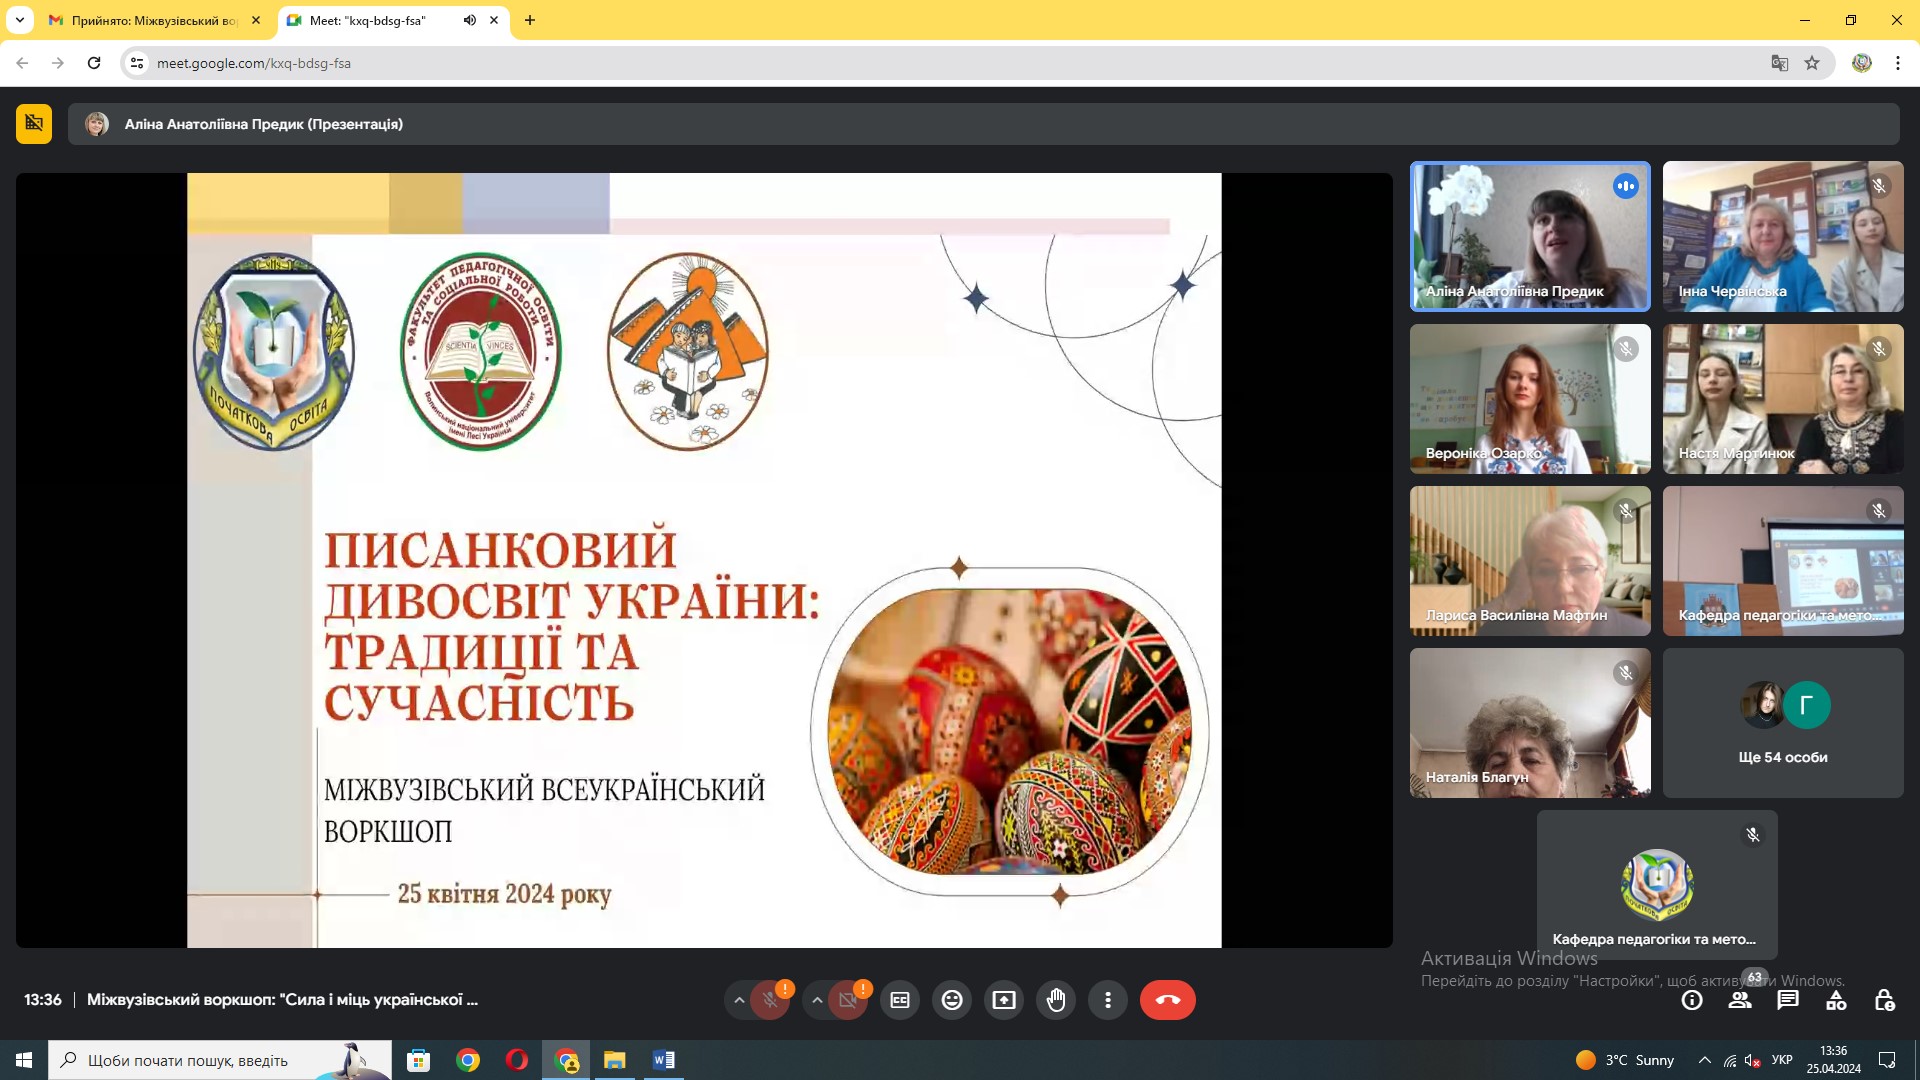Open meeting details info icon
Viewport: 1920px width, 1080px height.
[1692, 1000]
